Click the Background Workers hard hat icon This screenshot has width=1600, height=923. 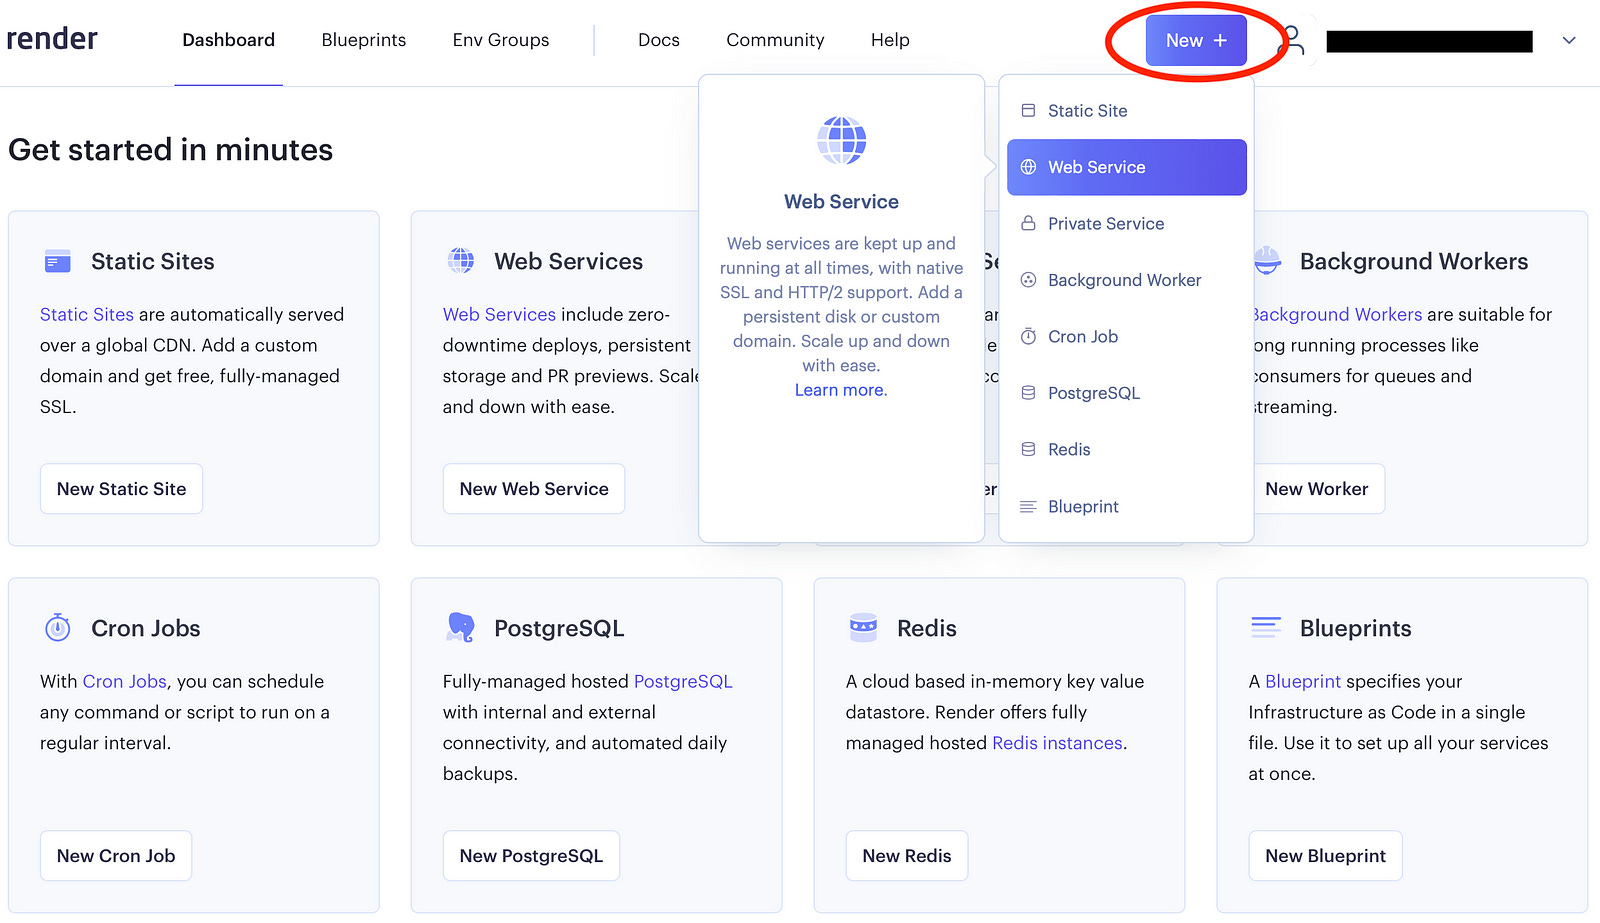pyautogui.click(x=1268, y=260)
